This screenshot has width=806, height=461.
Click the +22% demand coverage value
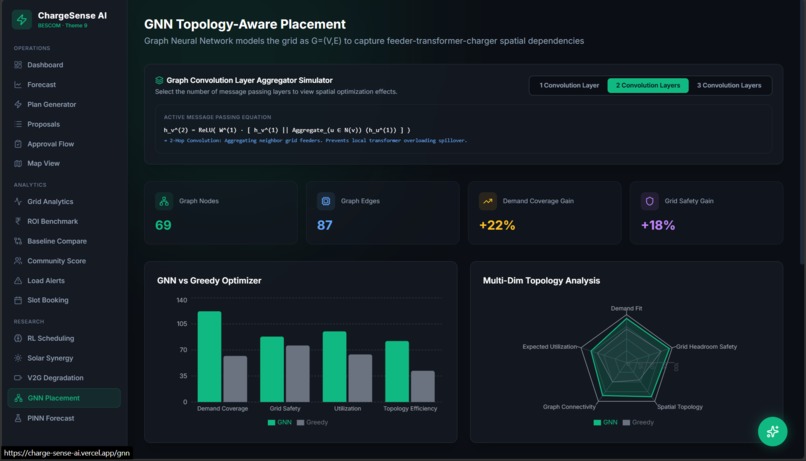click(x=497, y=225)
